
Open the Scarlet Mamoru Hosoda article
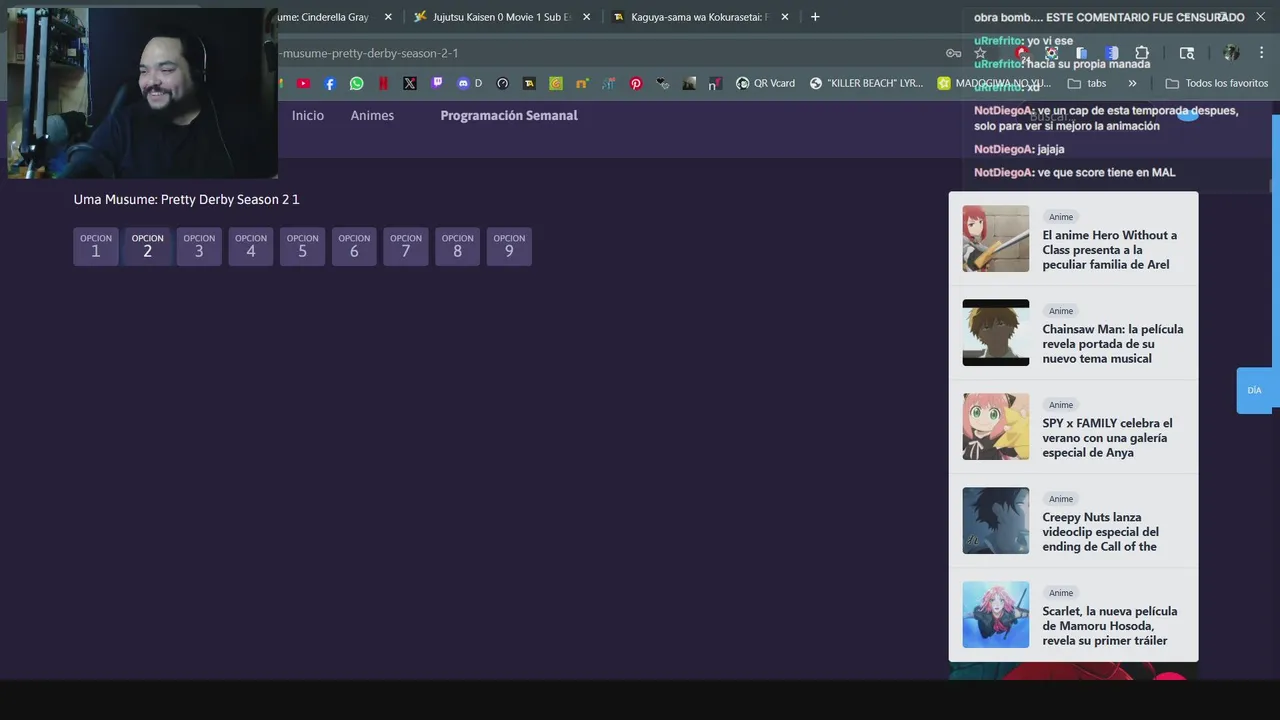tap(1109, 626)
